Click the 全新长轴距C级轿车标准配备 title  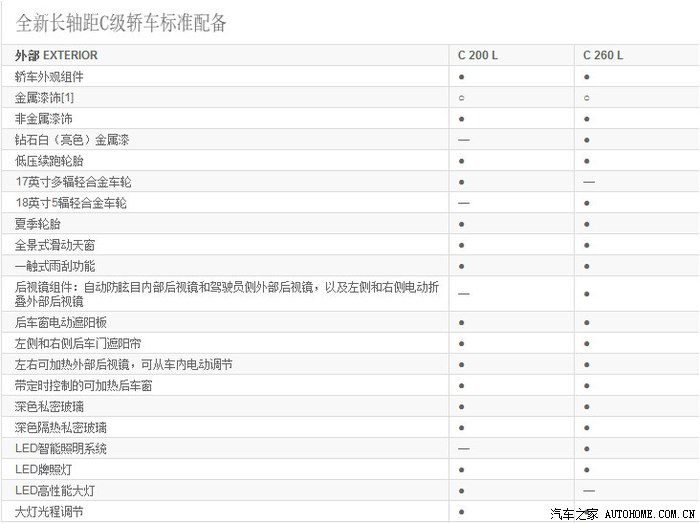[x=122, y=22]
